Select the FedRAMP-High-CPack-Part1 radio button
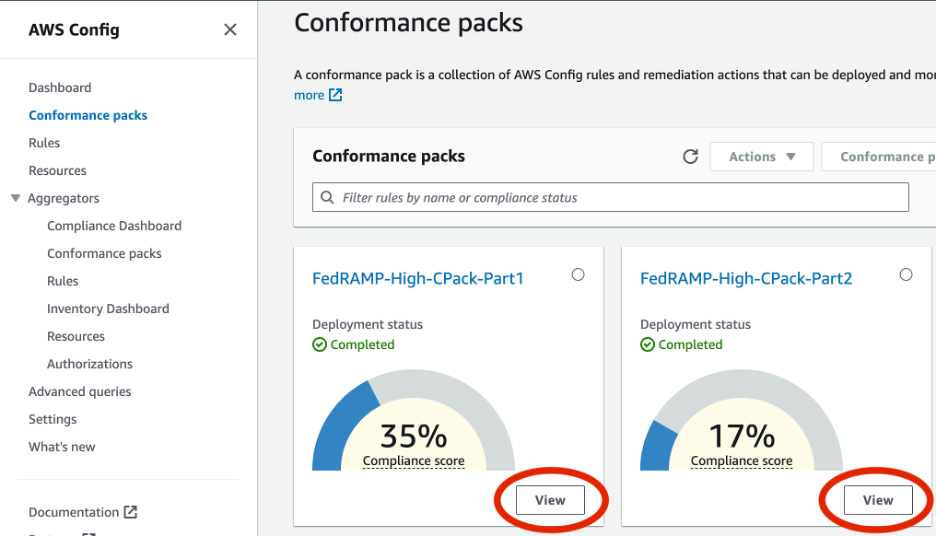Screen dimensions: 936x536 pyautogui.click(x=578, y=275)
